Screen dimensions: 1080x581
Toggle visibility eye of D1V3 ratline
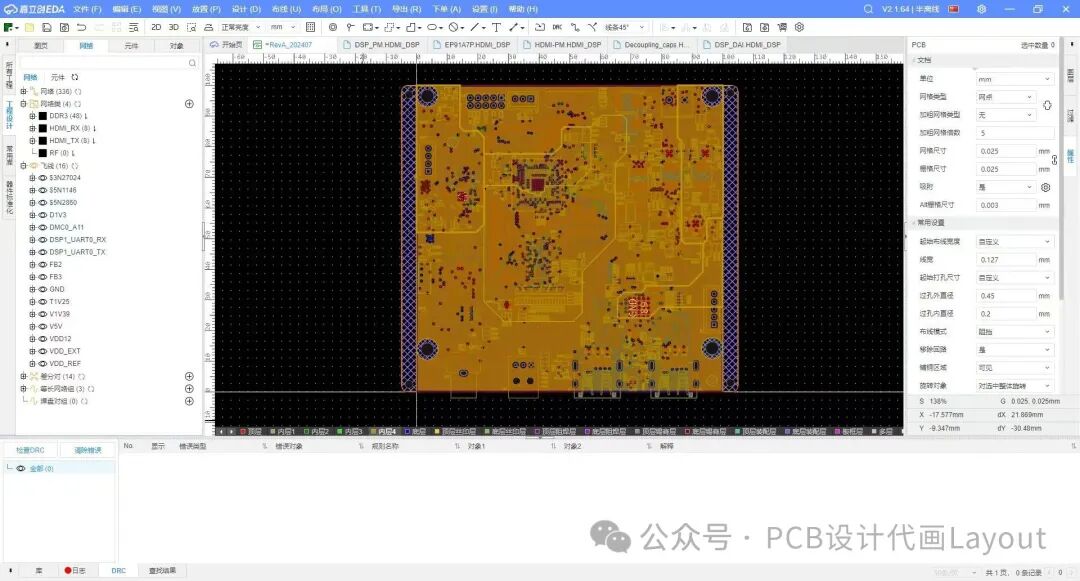point(43,215)
